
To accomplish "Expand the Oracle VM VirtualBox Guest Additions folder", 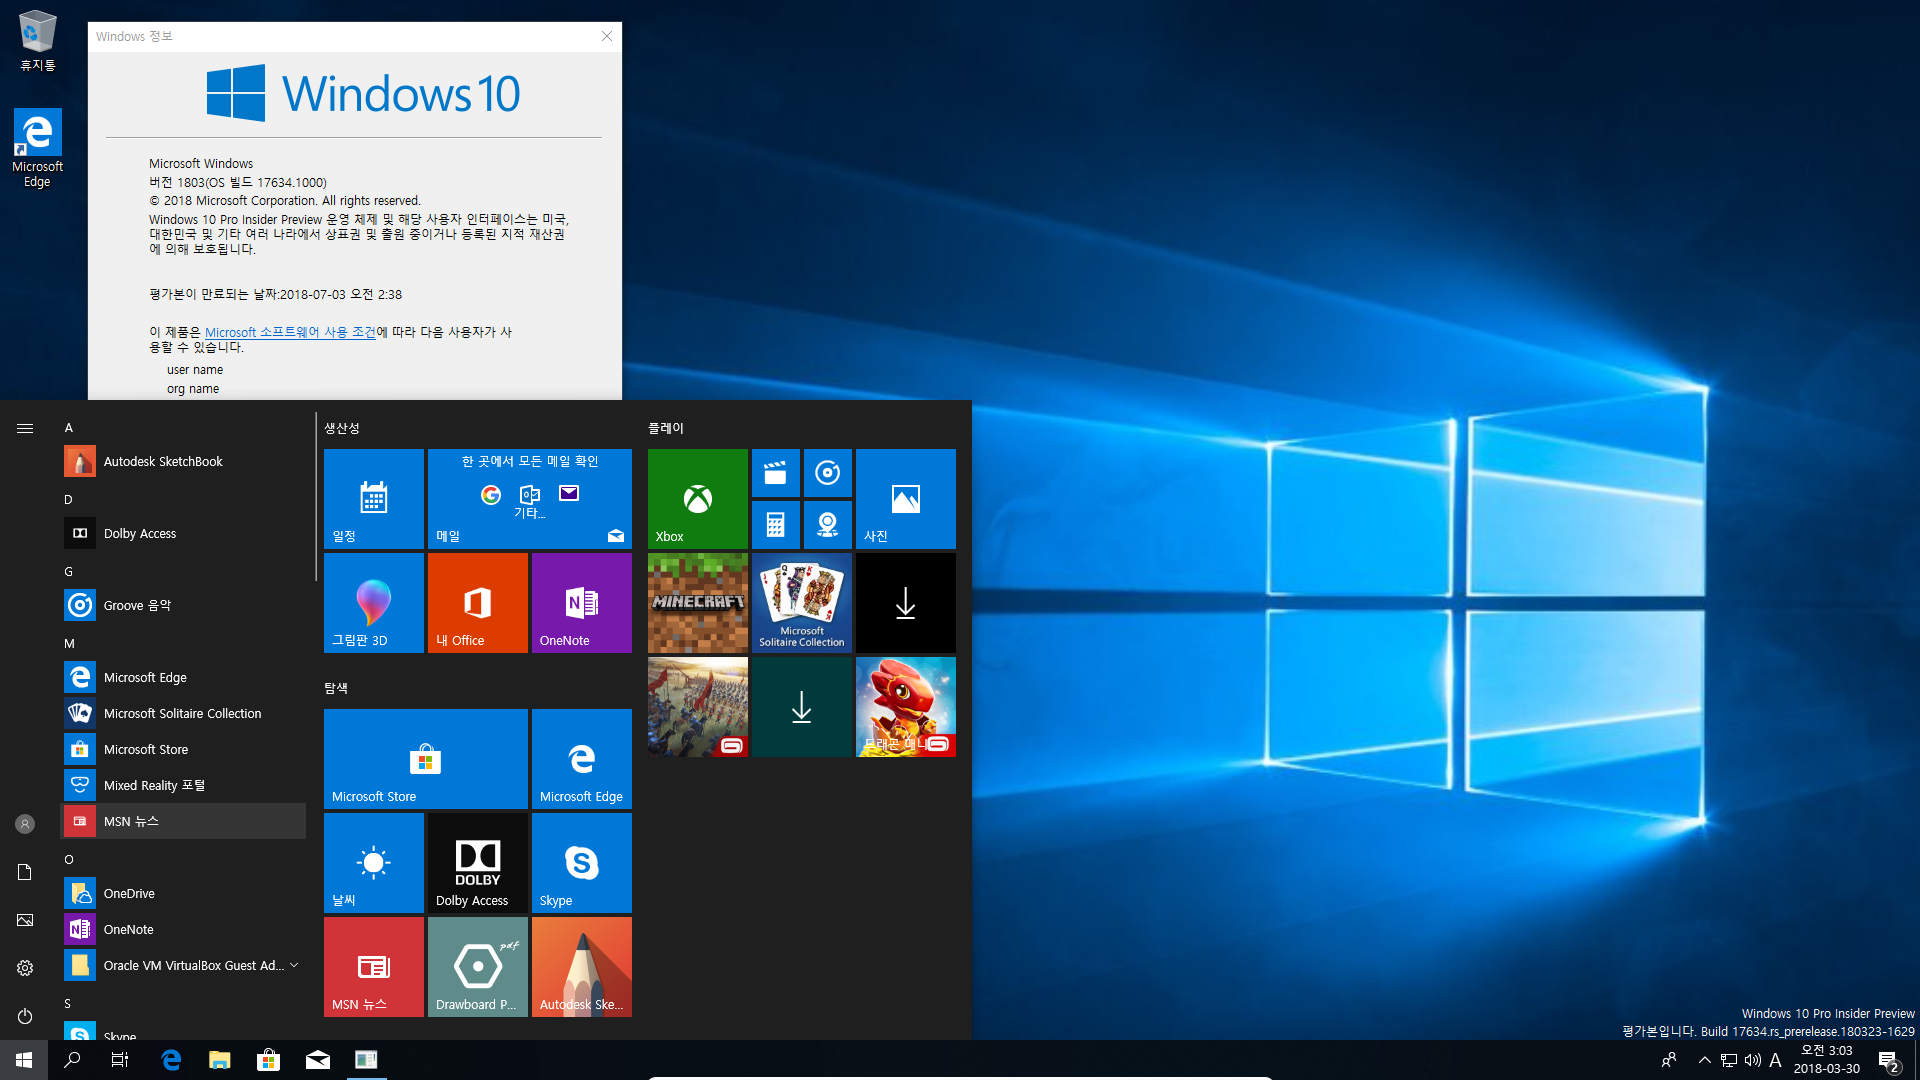I will [184, 965].
